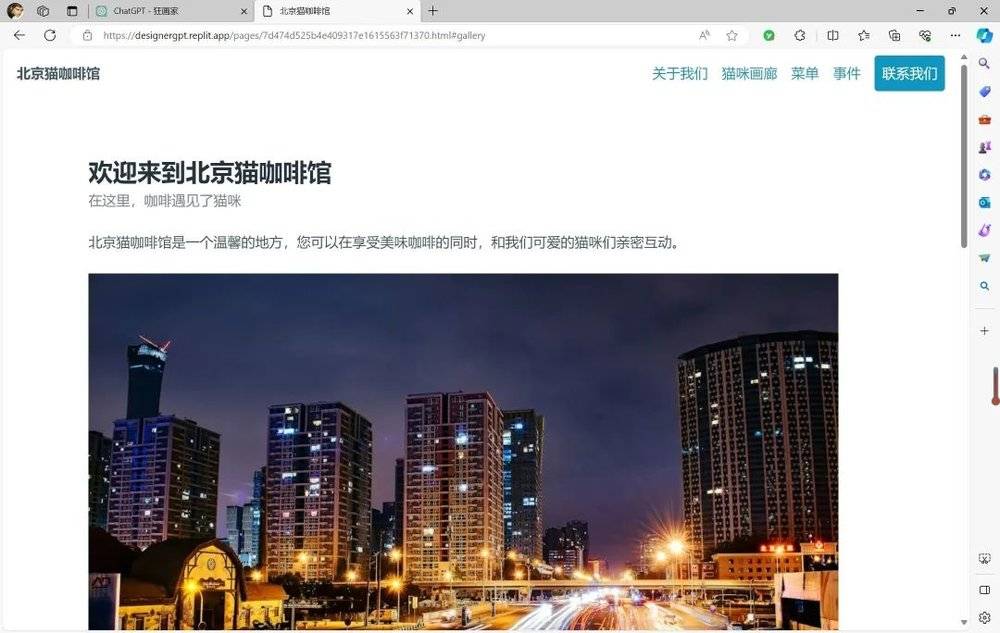Close the 北京猫咖啡馆 browser tab
Viewport: 1000px width, 633px height.
410,11
